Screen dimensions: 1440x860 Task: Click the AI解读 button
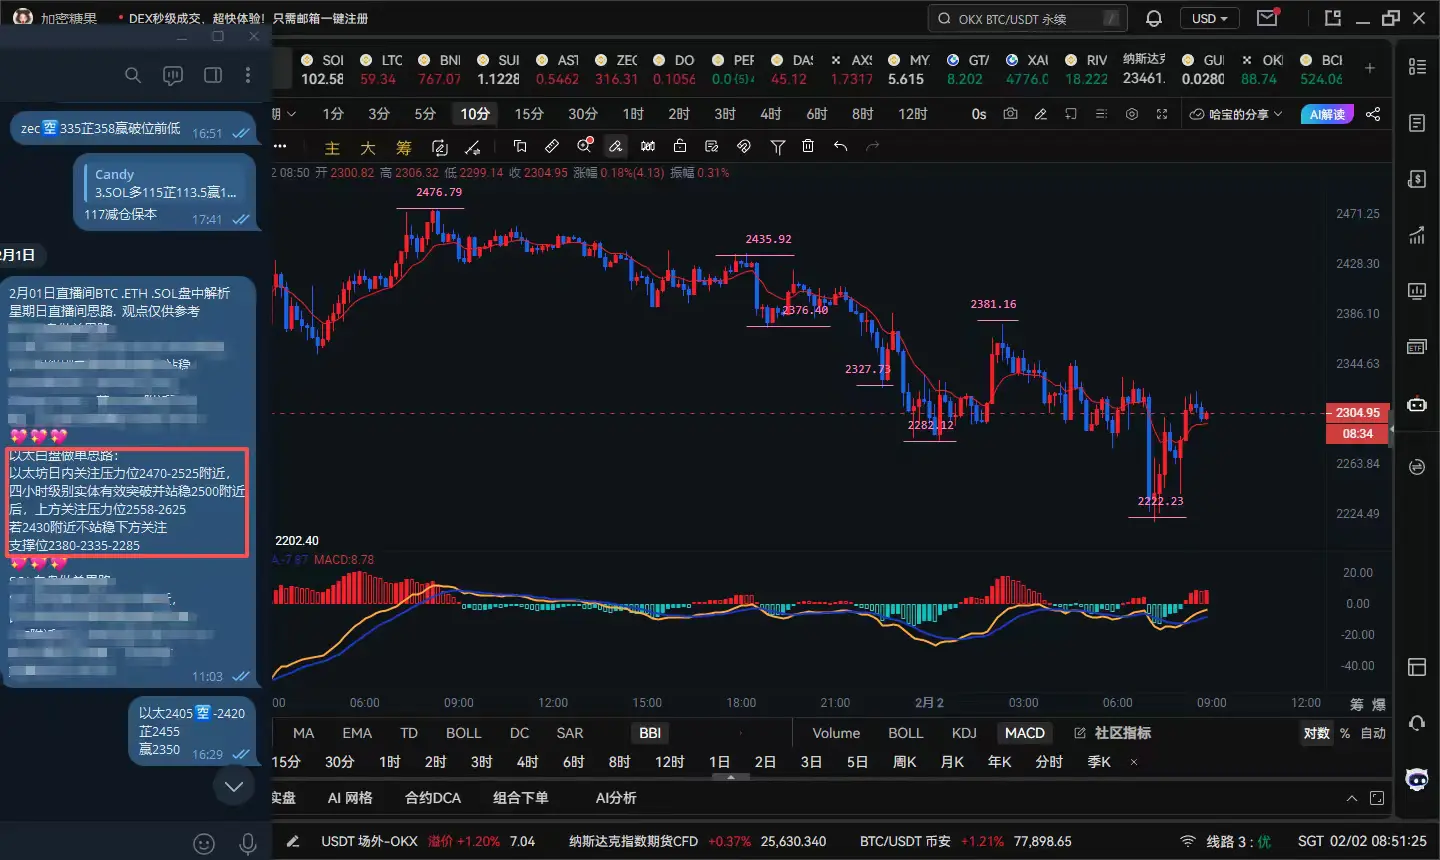[1327, 114]
